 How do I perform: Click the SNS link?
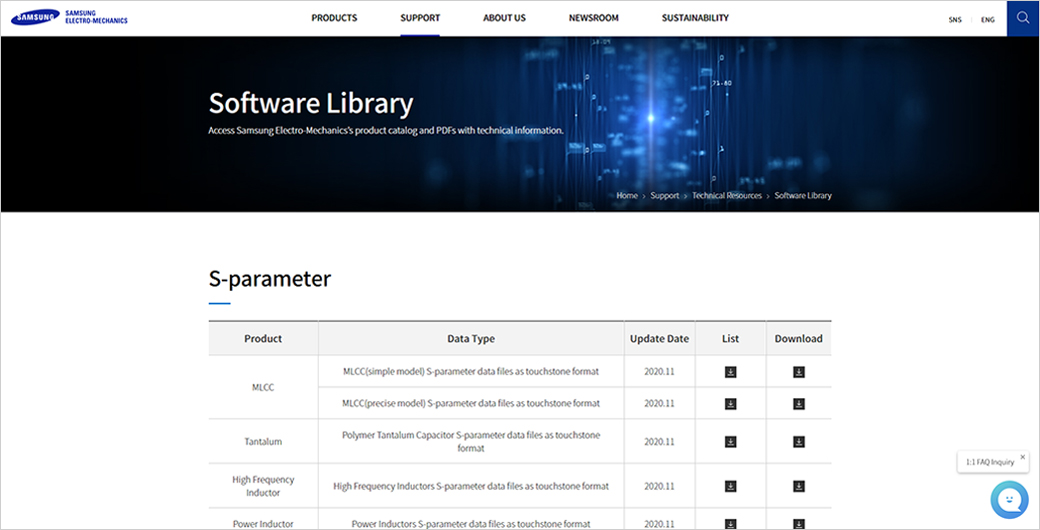tap(954, 20)
